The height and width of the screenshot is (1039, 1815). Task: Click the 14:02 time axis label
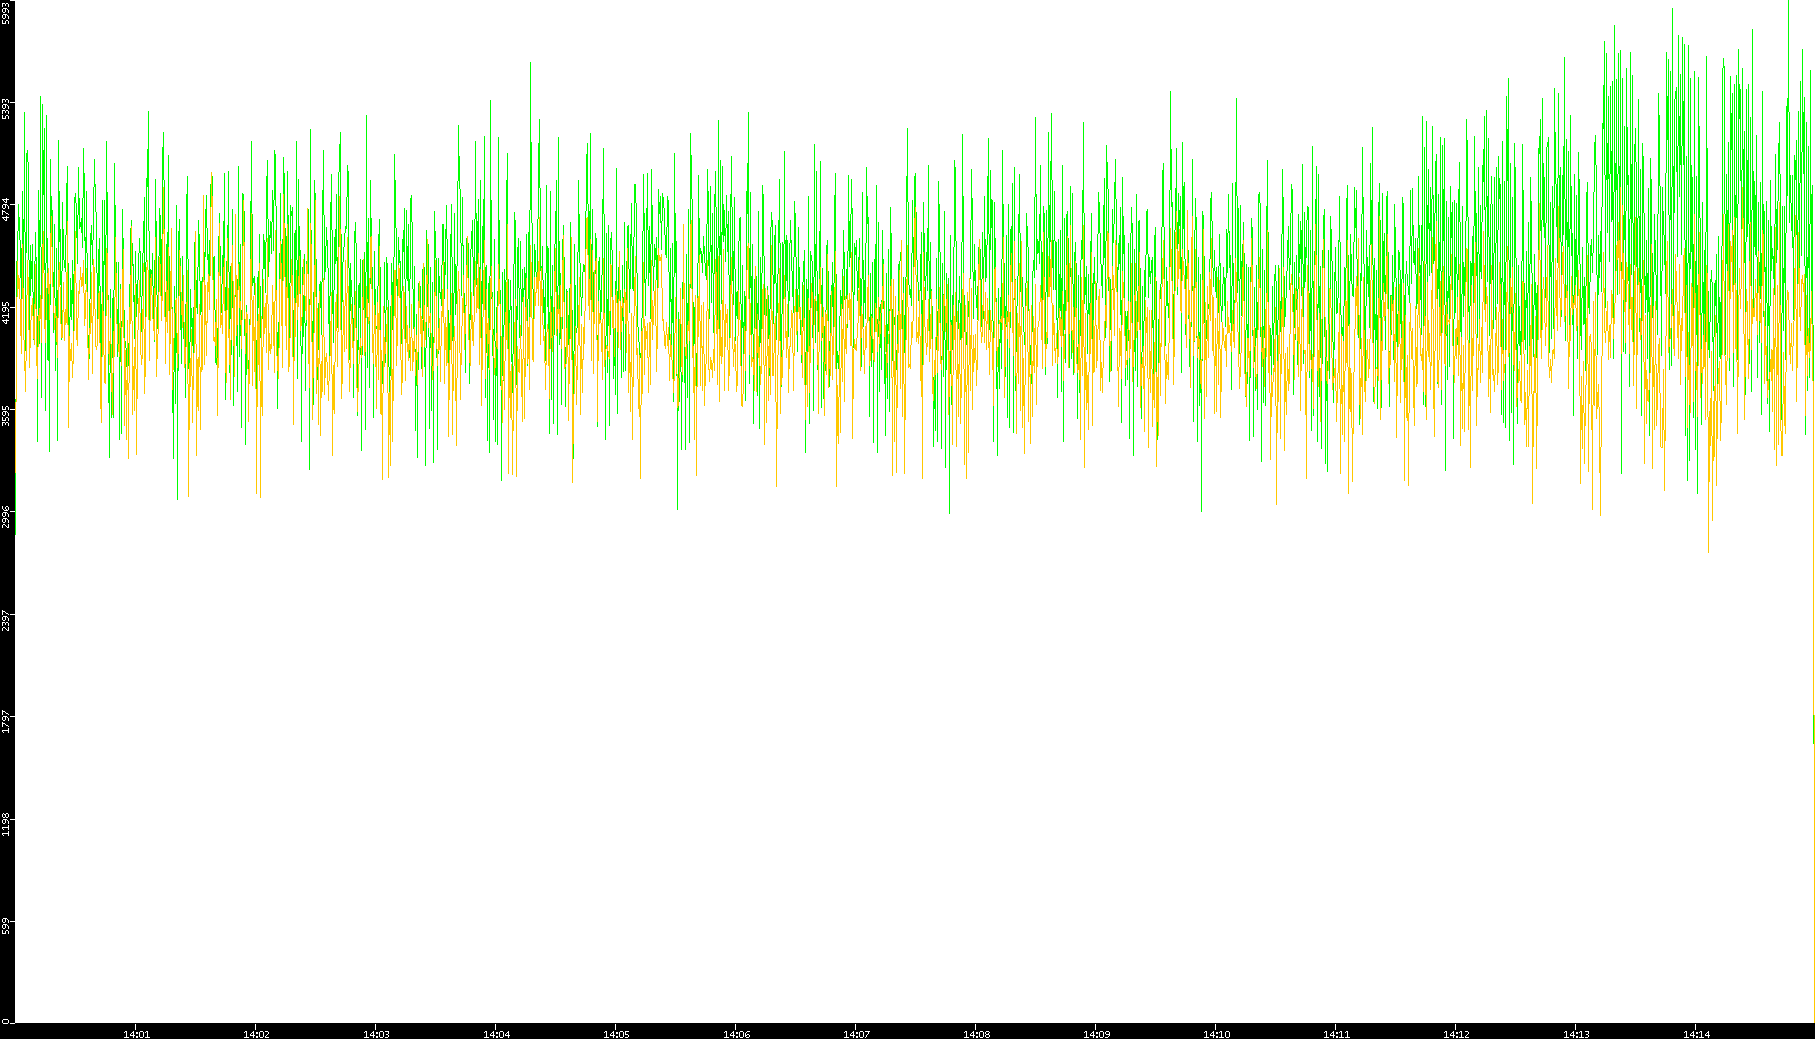pos(256,1034)
